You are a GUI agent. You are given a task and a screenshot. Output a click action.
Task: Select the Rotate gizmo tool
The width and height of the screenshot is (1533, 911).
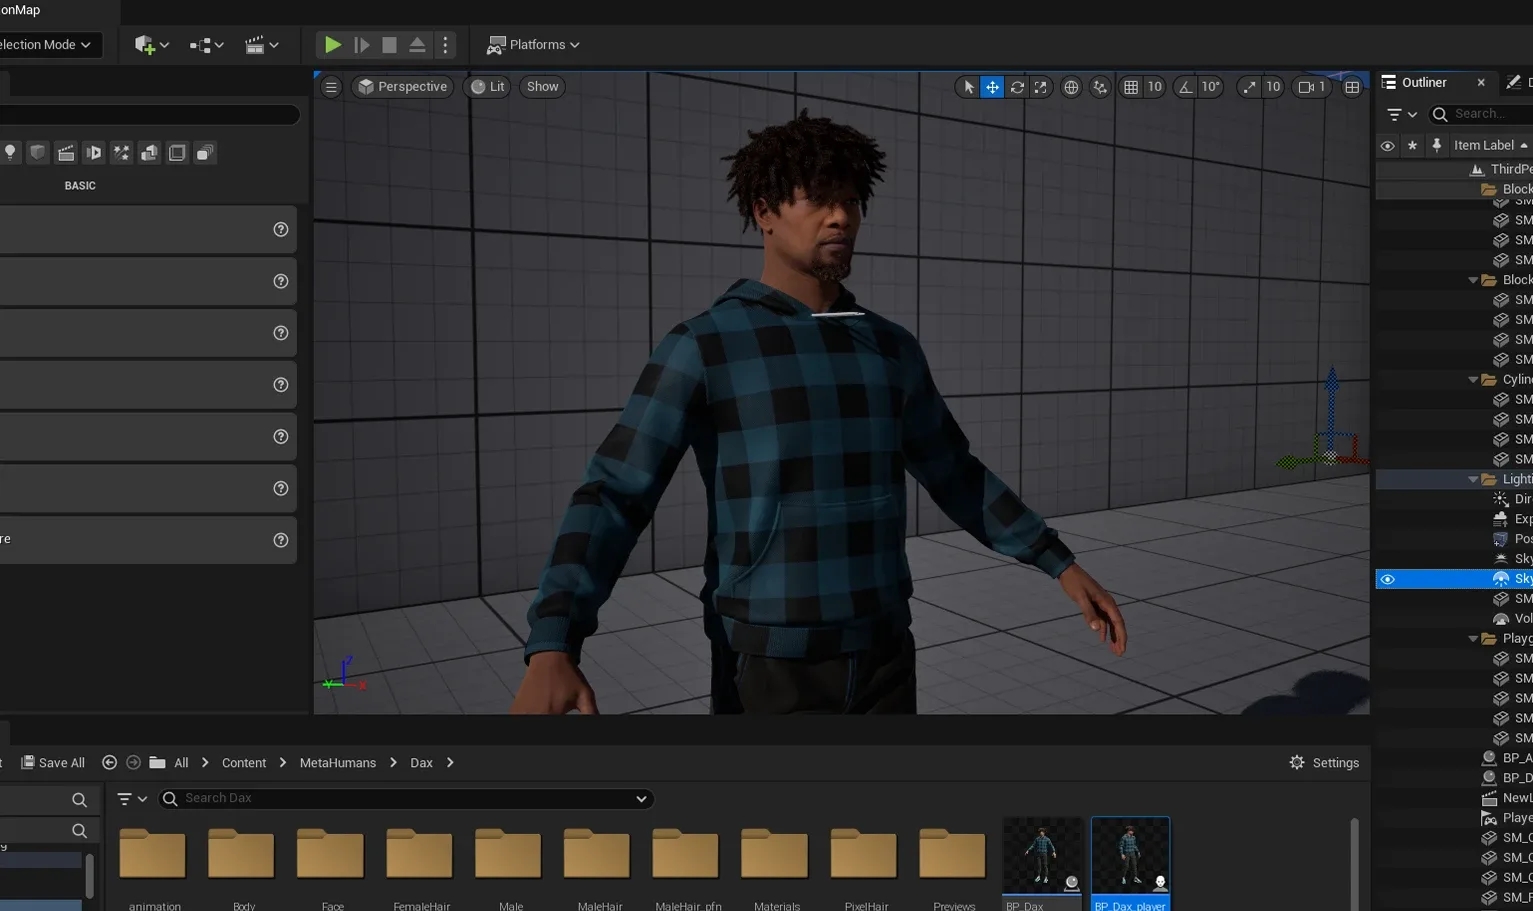pyautogui.click(x=1017, y=87)
